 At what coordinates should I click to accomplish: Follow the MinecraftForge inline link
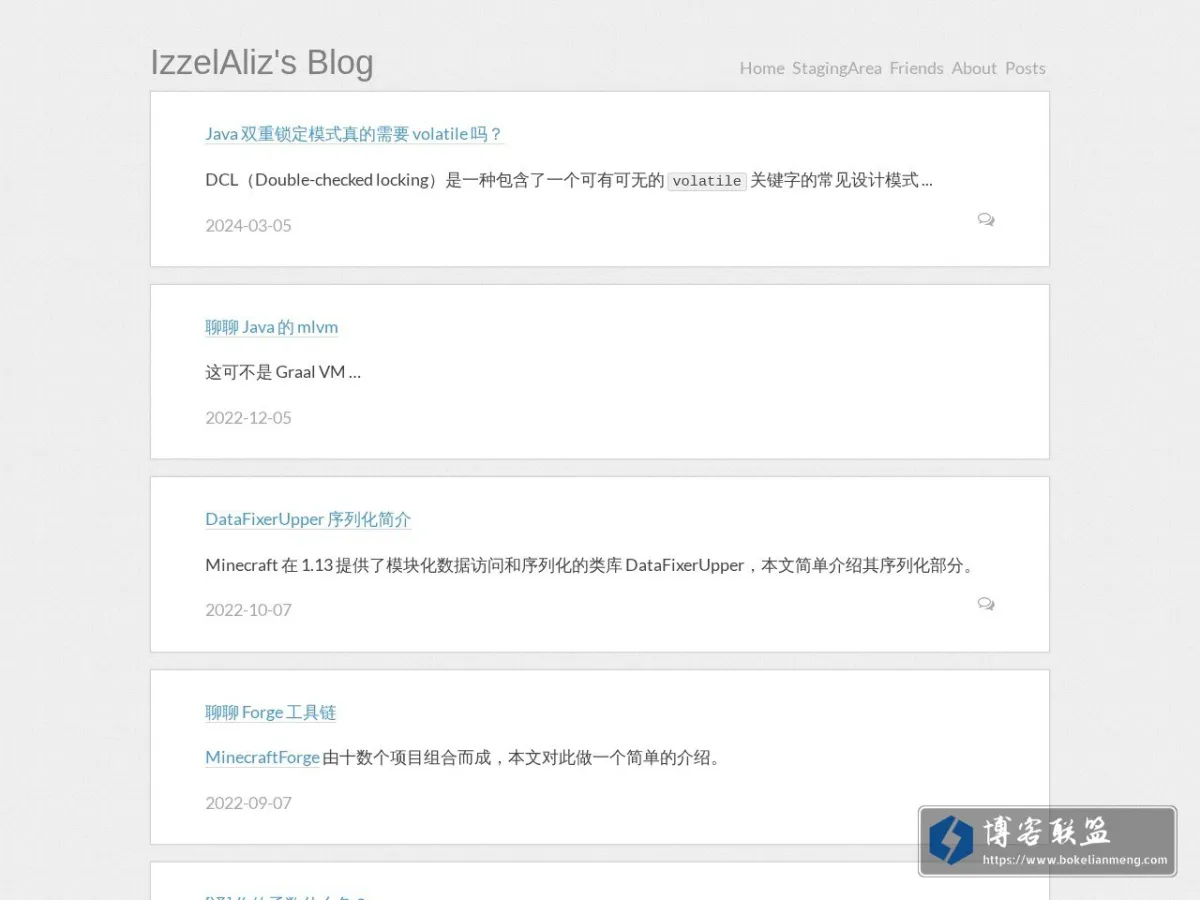pos(262,757)
